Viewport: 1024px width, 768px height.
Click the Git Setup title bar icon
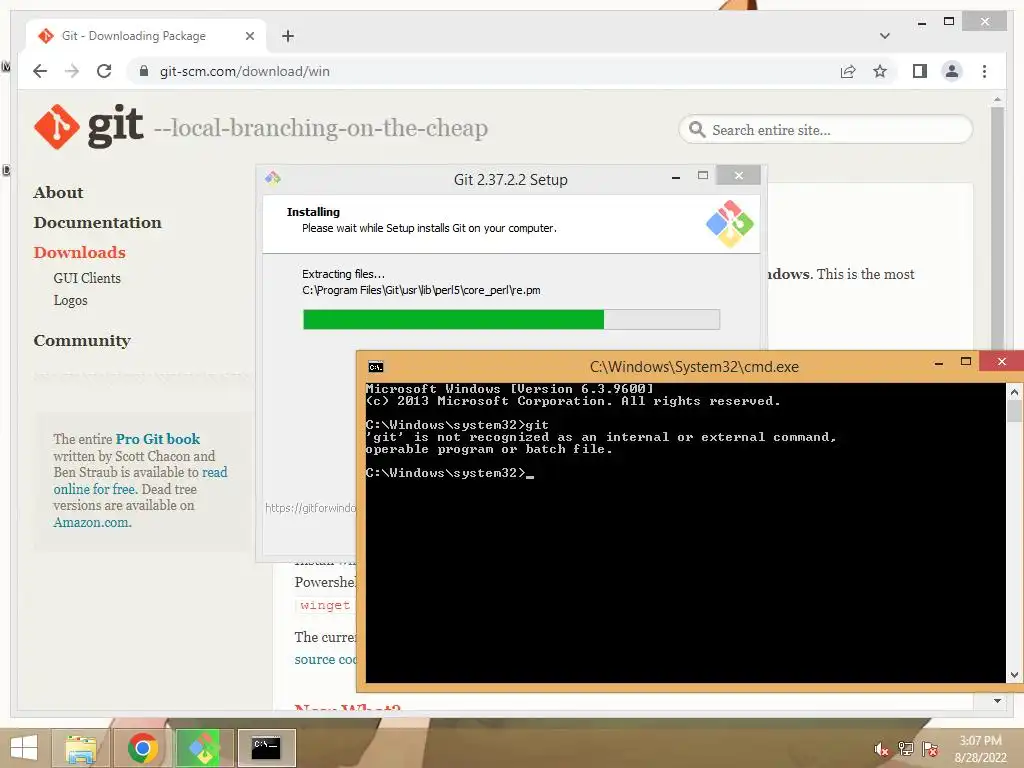pyautogui.click(x=272, y=178)
